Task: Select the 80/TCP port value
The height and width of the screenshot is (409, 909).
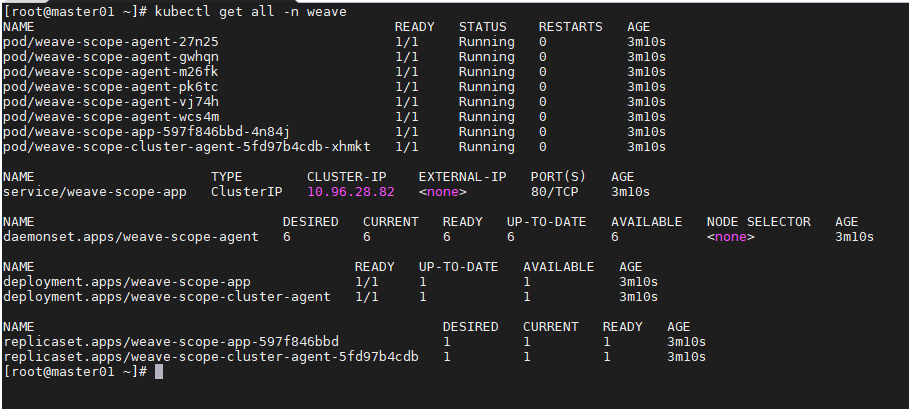Action: (554, 192)
